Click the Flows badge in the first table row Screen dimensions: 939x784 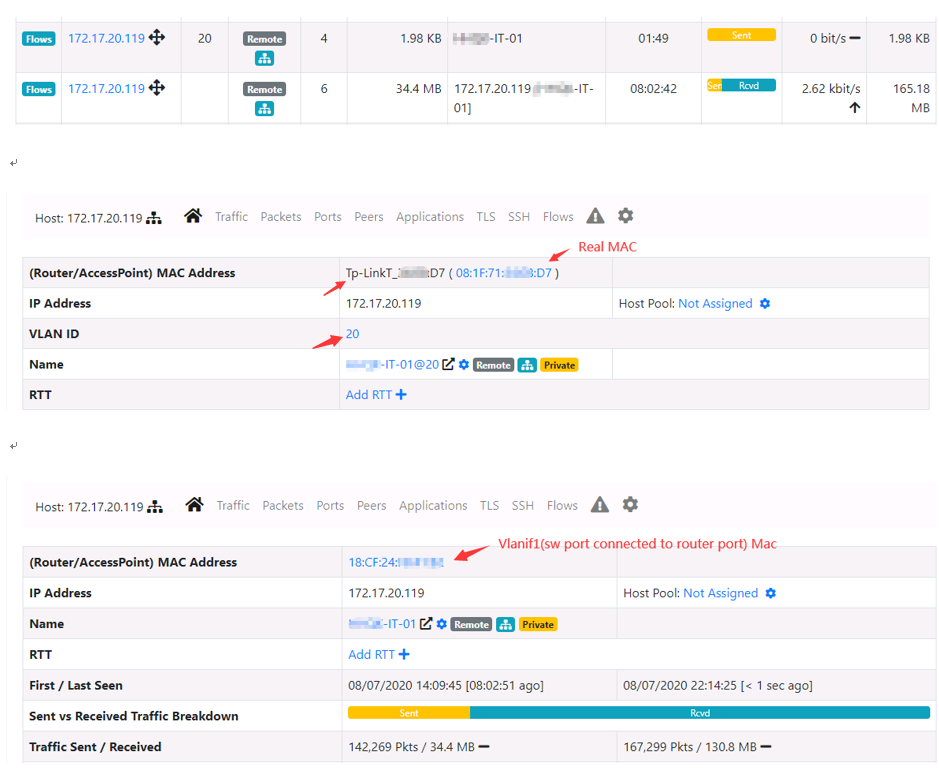click(x=38, y=38)
